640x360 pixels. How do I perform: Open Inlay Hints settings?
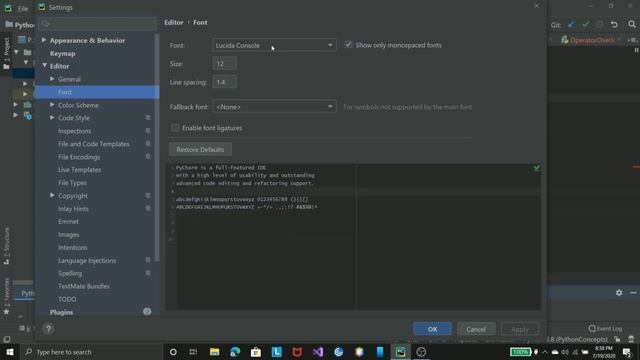tap(73, 209)
